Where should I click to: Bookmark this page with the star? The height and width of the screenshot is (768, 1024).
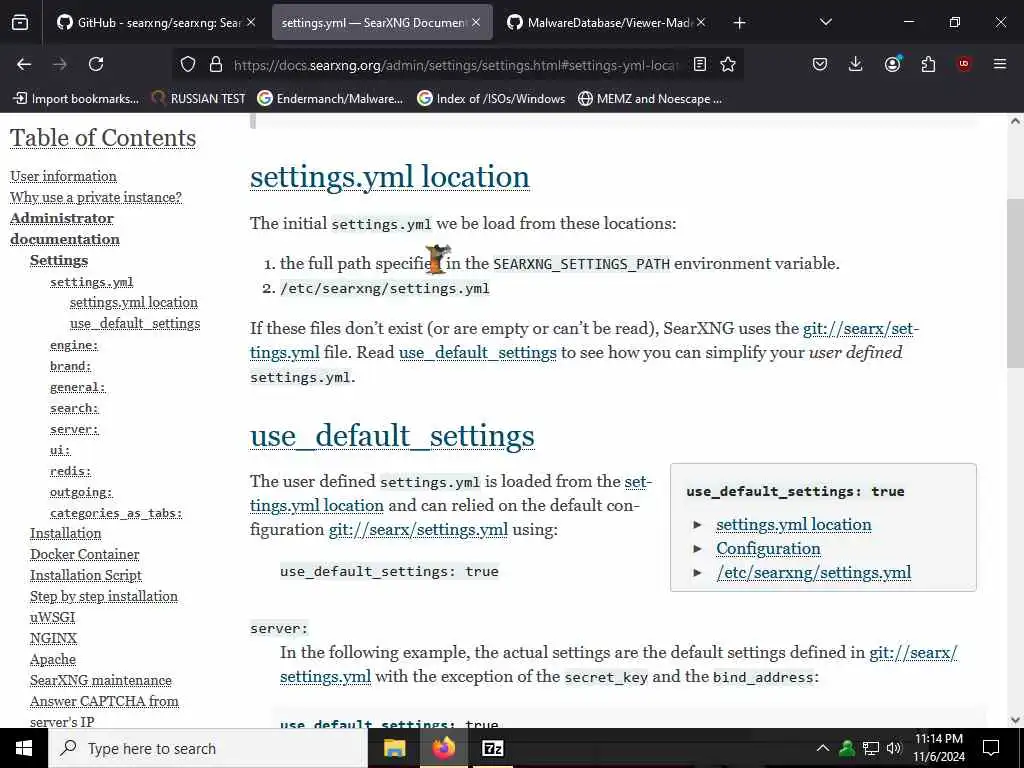728,64
